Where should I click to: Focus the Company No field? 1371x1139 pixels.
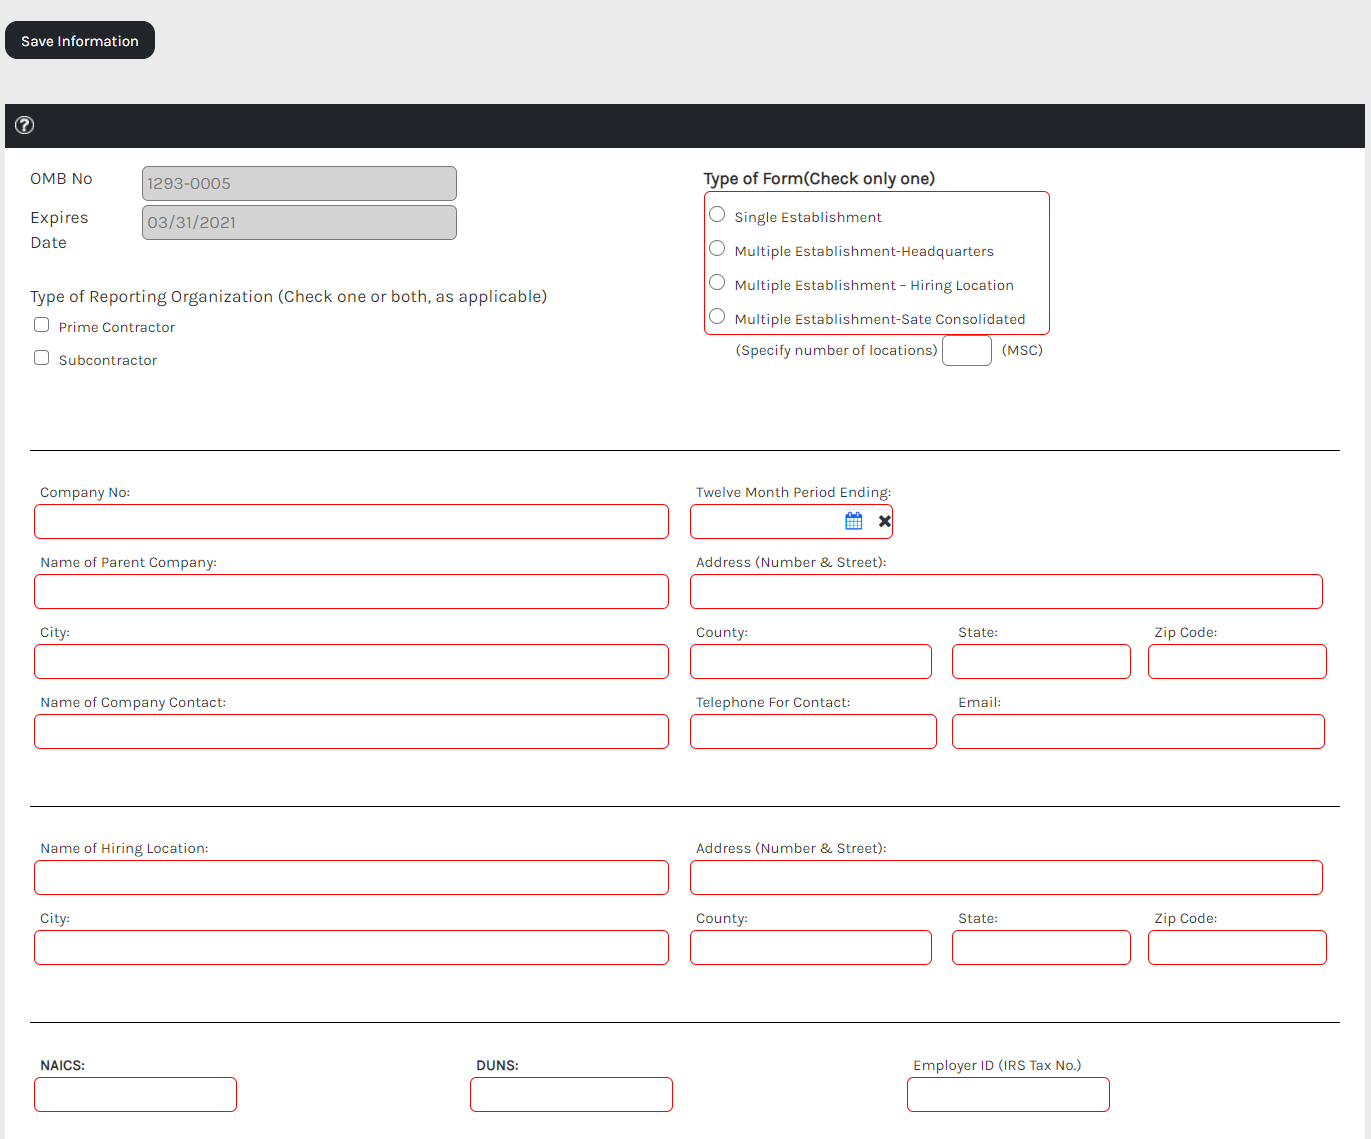351,522
